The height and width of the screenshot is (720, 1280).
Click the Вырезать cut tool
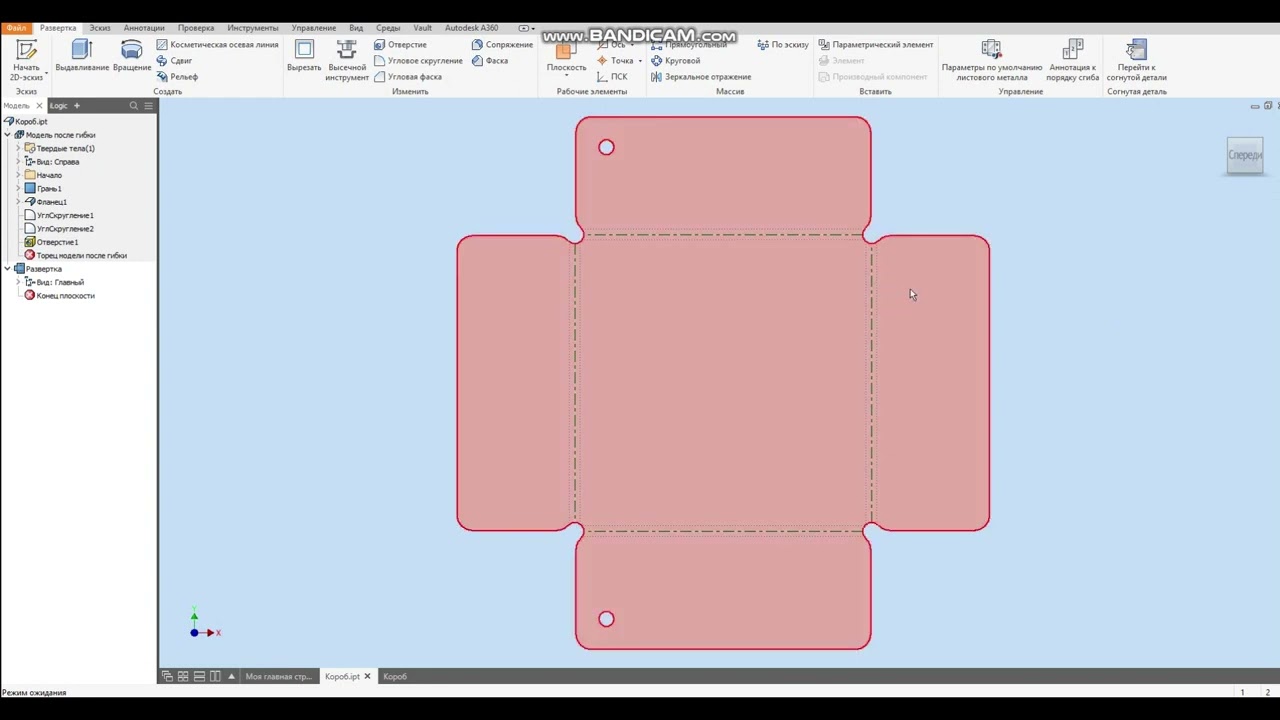tap(304, 56)
